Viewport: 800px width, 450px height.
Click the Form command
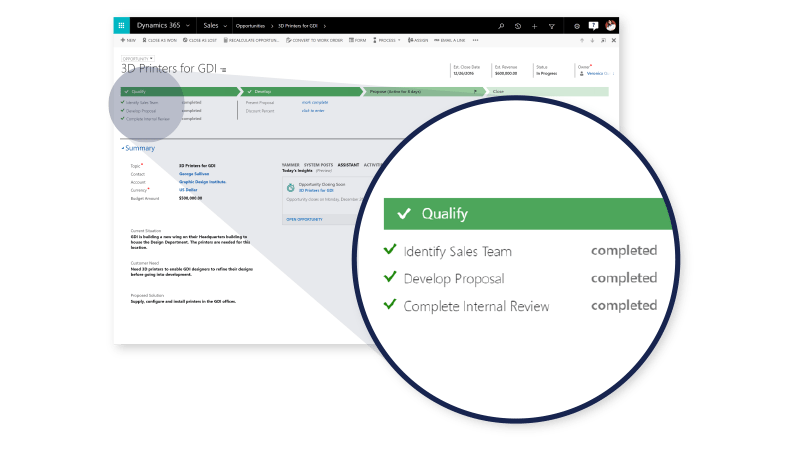(358, 40)
